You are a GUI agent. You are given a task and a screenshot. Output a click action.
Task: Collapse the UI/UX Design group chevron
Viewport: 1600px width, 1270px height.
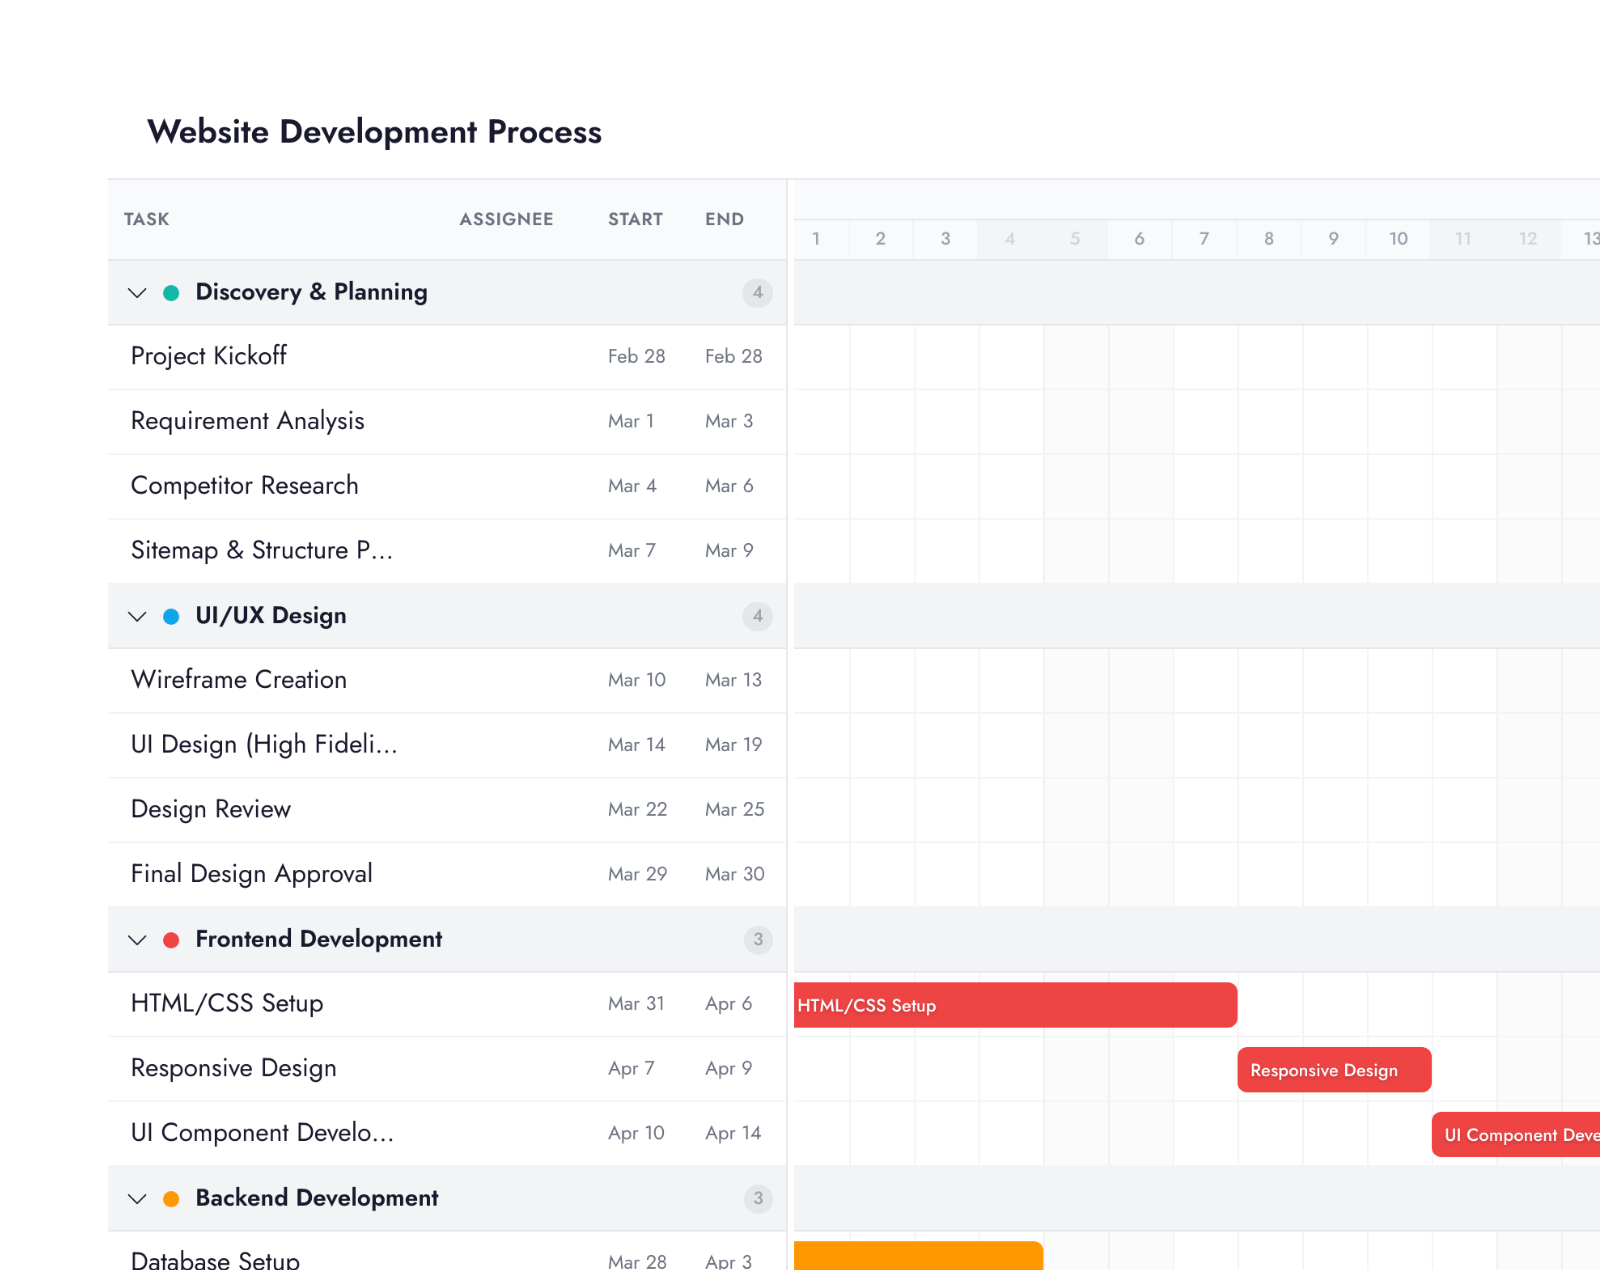click(137, 616)
